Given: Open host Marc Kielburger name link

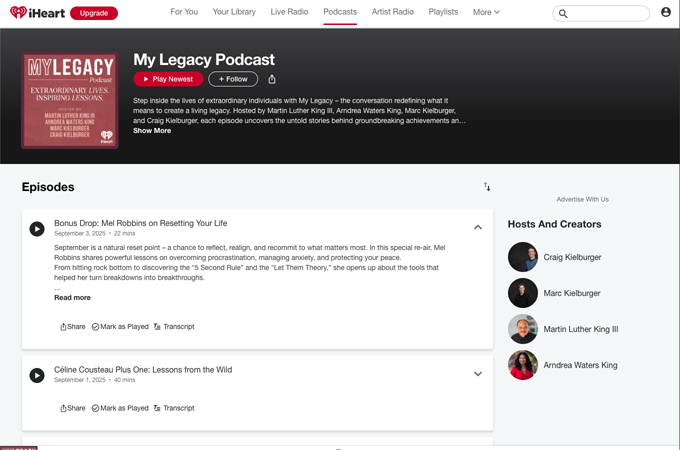Looking at the screenshot, I should pyautogui.click(x=572, y=293).
